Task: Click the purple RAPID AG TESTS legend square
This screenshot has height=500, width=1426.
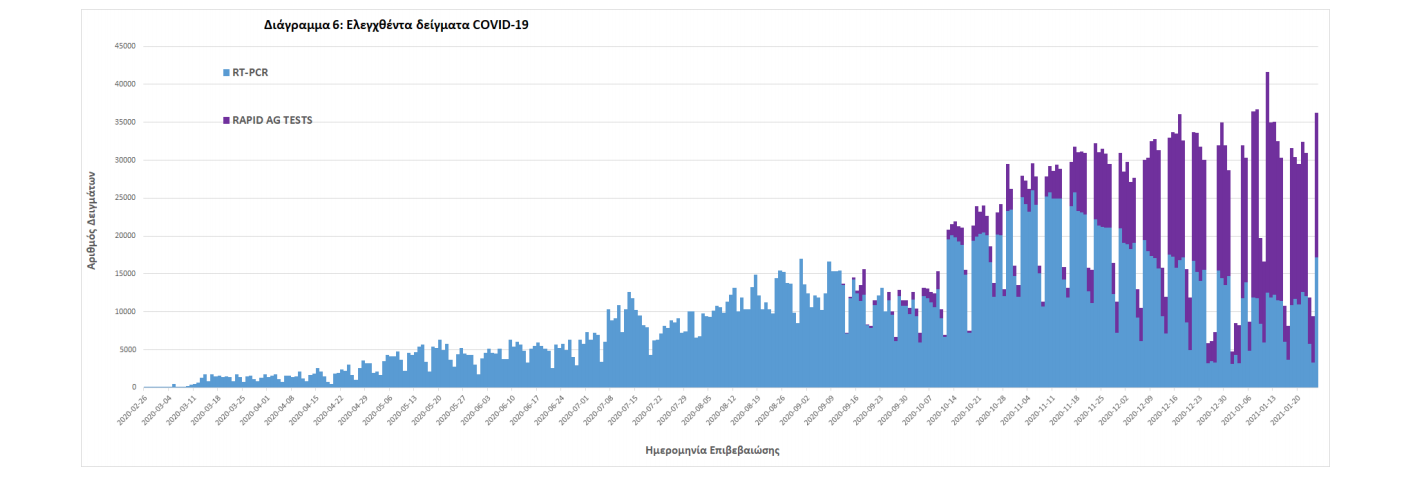Action: tap(227, 121)
